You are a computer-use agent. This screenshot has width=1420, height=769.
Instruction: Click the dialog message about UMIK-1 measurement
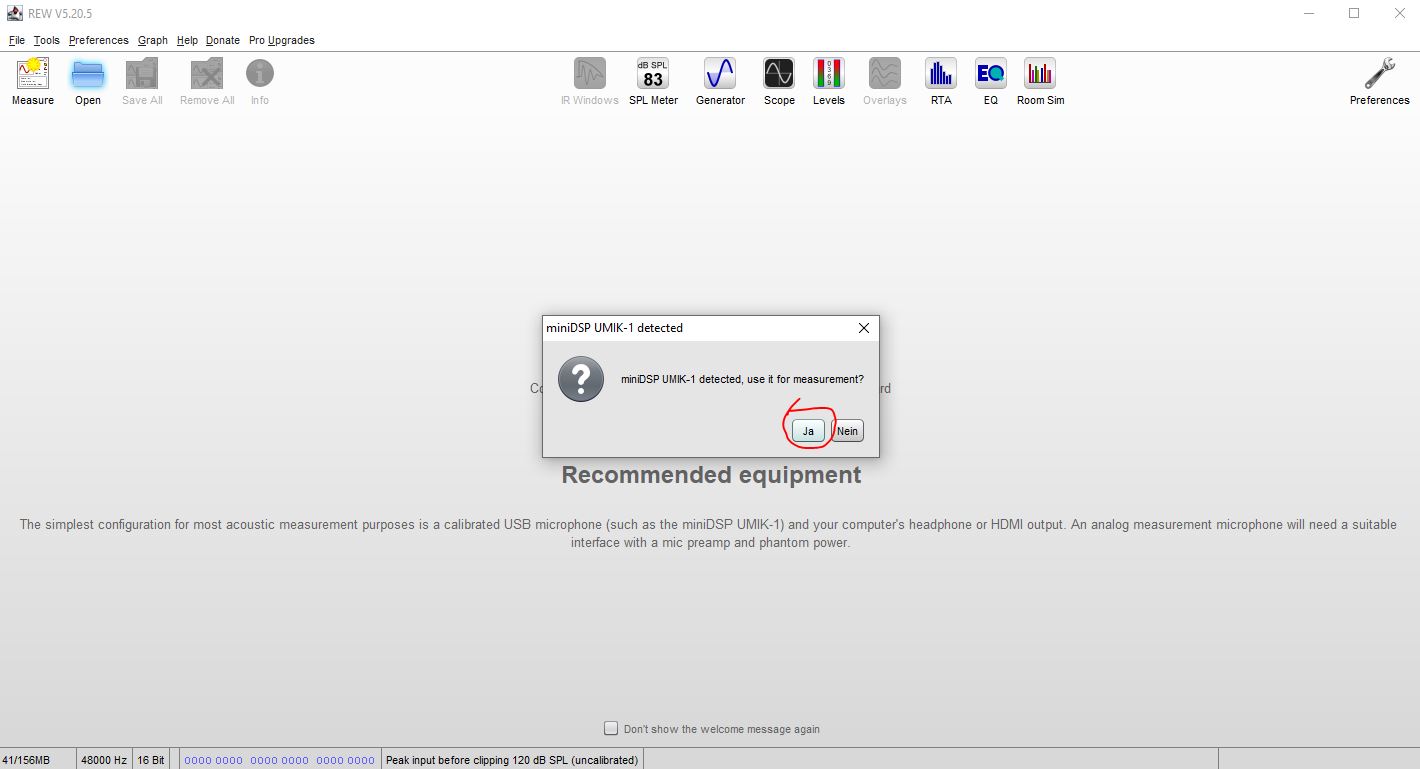coord(742,380)
